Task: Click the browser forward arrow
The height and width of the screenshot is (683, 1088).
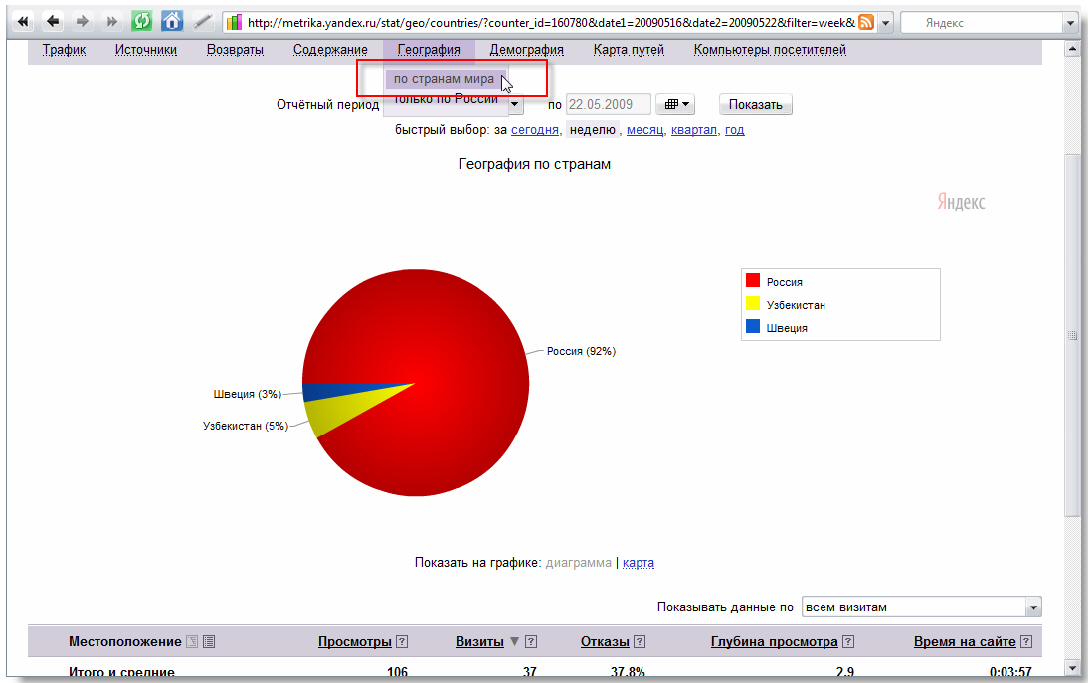Action: click(x=83, y=22)
